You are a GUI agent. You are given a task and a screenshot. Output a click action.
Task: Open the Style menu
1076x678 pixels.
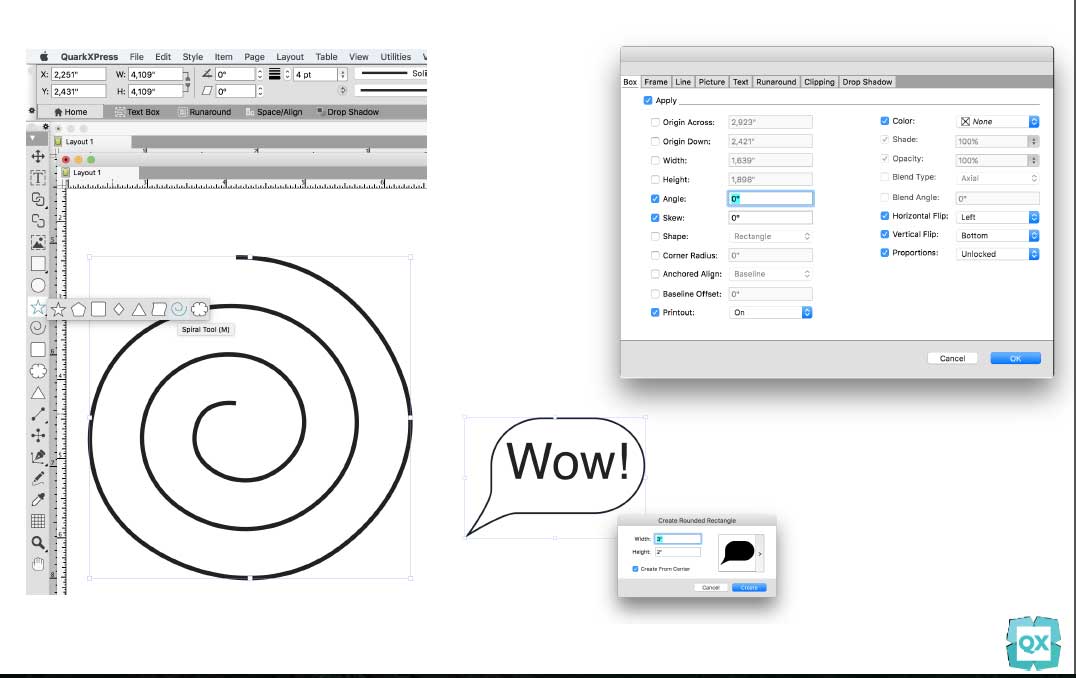193,57
